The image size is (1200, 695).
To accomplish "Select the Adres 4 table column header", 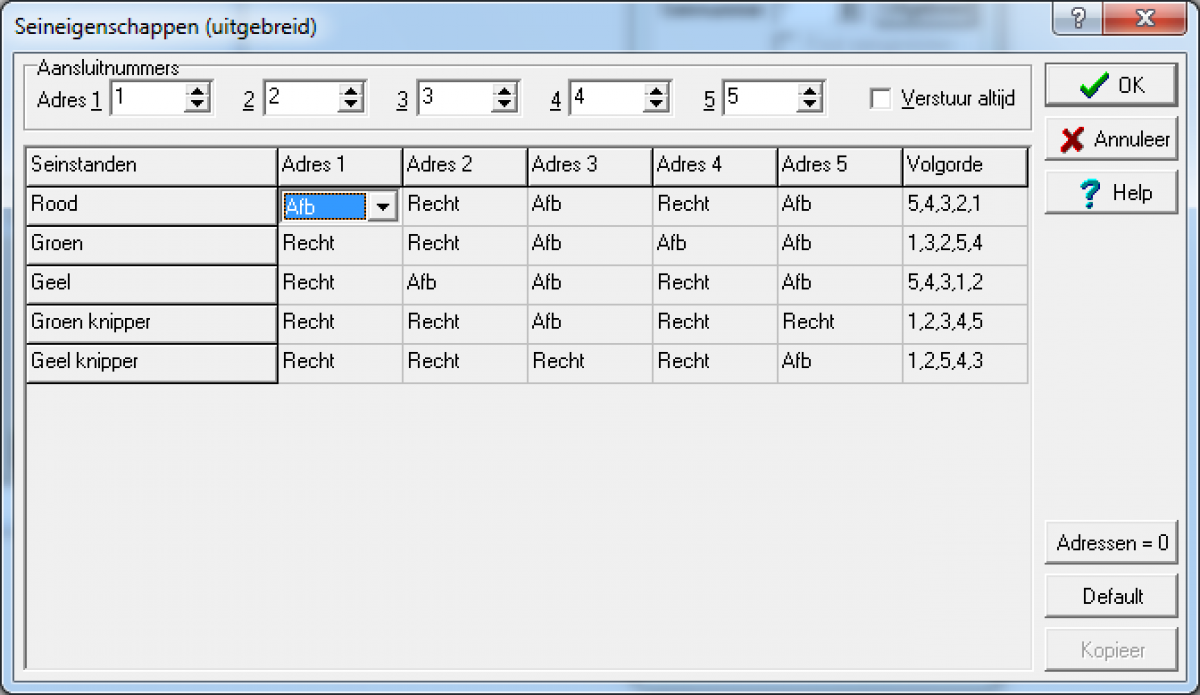I will click(715, 166).
